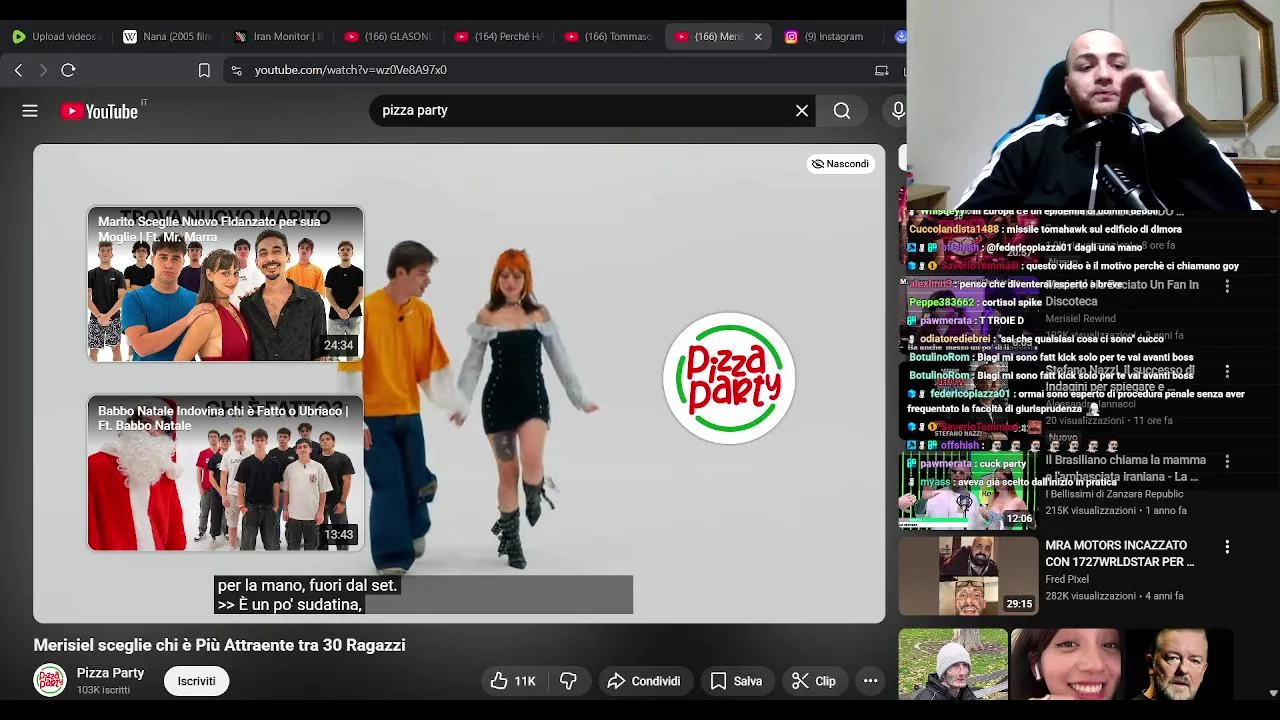Image resolution: width=1280 pixels, height=720 pixels.
Task: Subscribe using the 'Iscriviti' button
Action: (196, 681)
